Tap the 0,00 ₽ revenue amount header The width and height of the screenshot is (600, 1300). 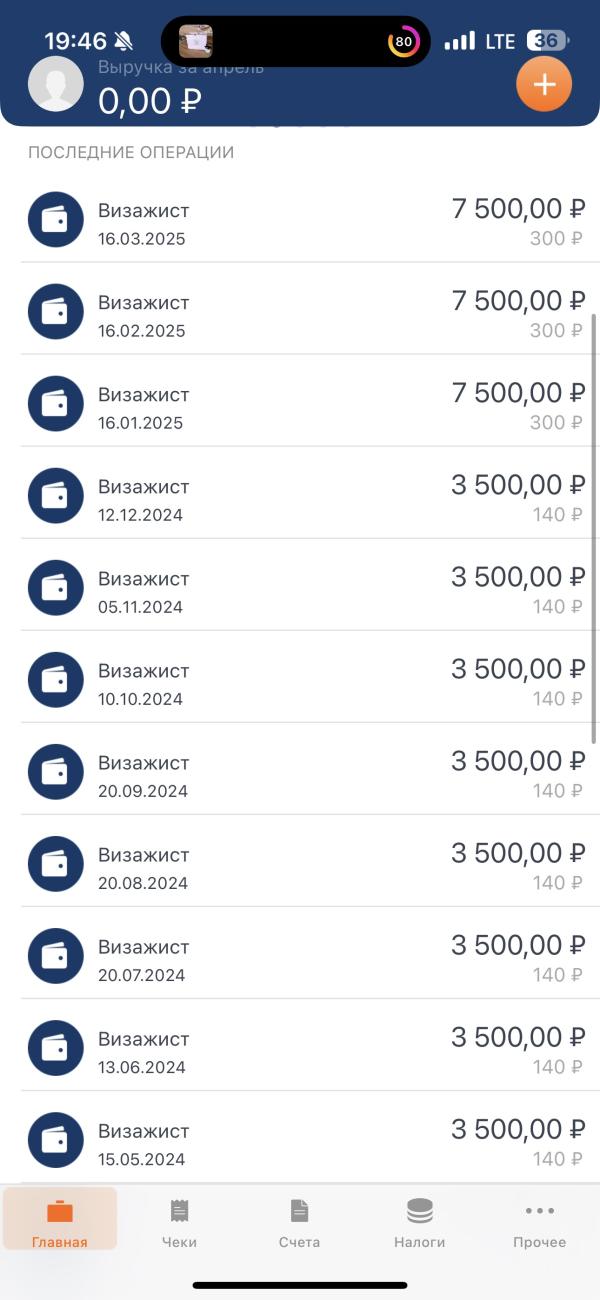150,101
